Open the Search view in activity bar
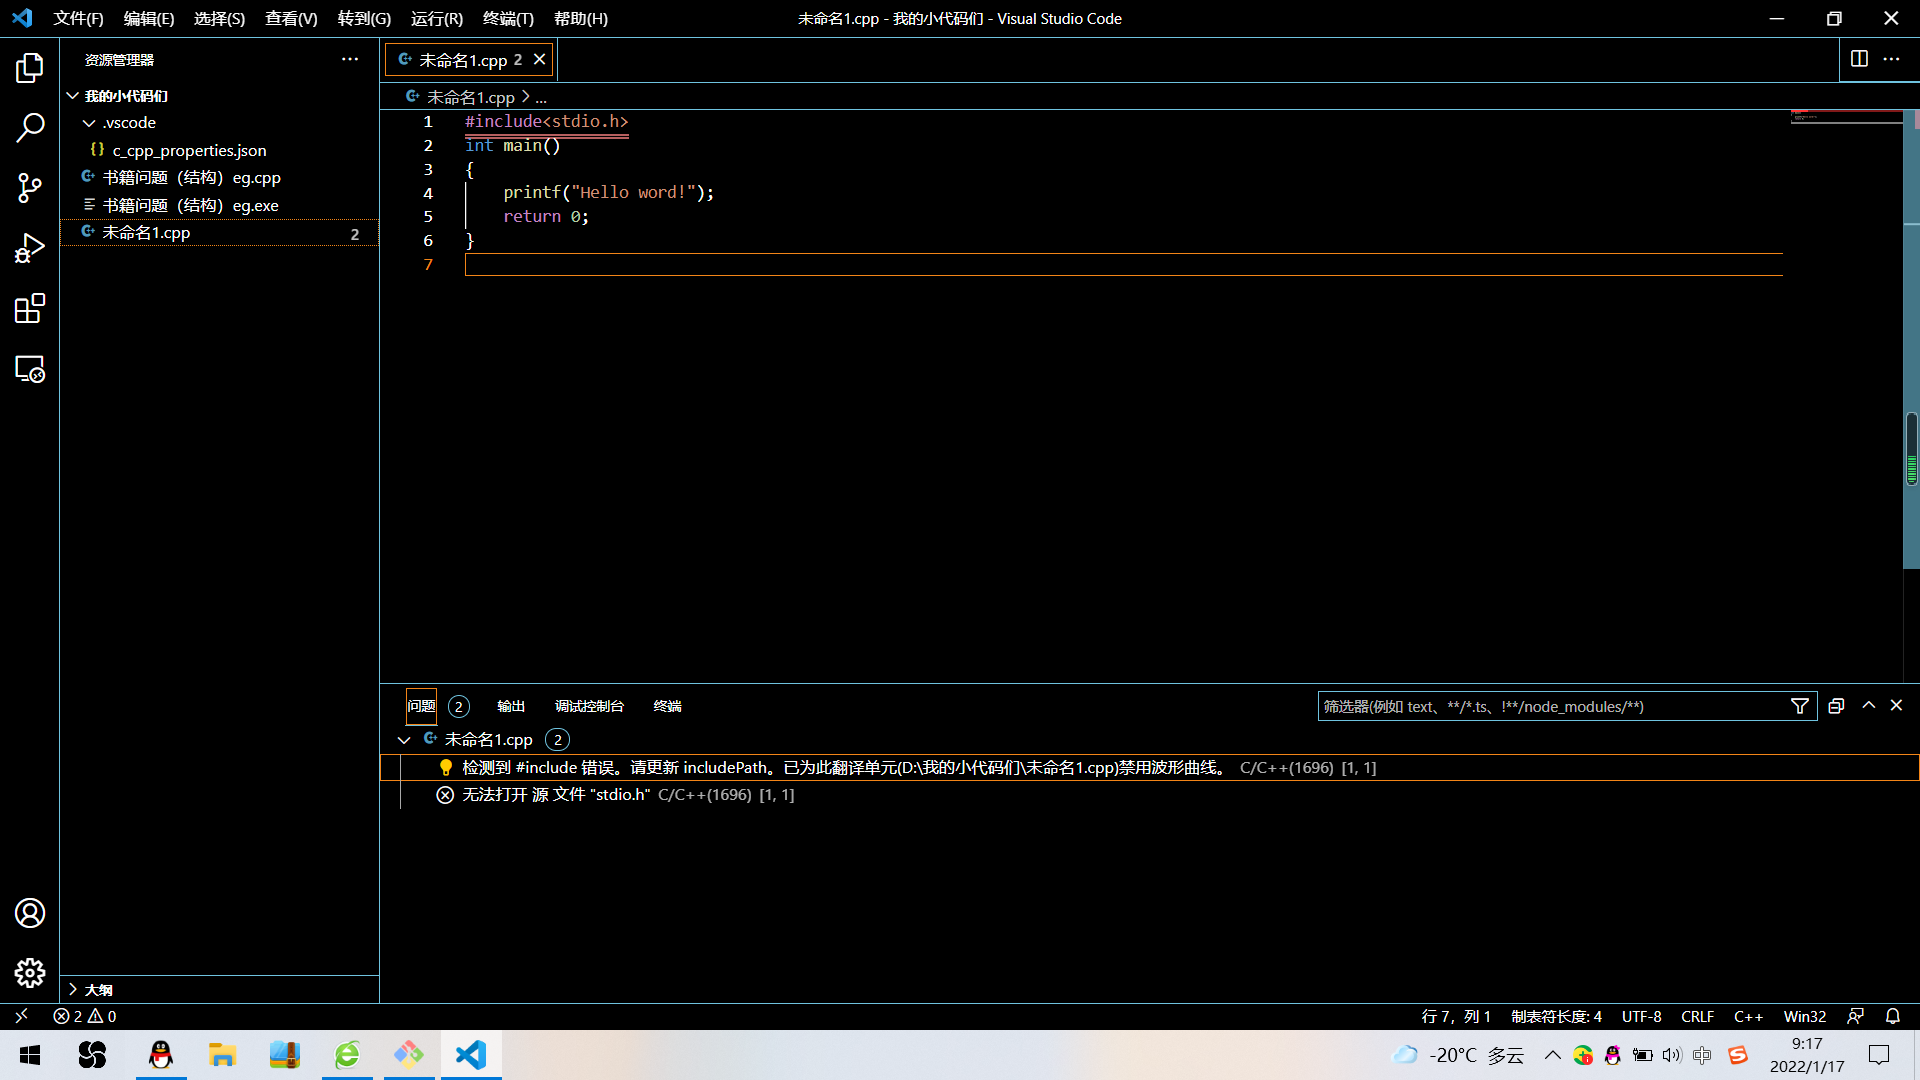The image size is (1920, 1080). [x=30, y=128]
